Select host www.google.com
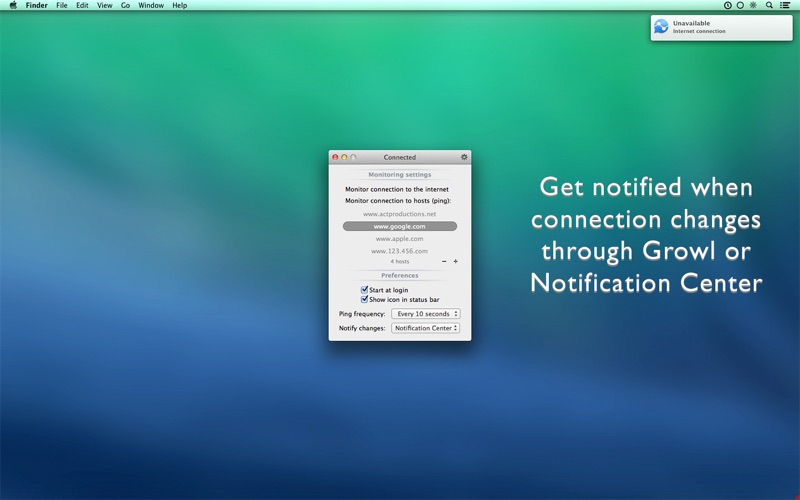The image size is (800, 500). point(399,226)
